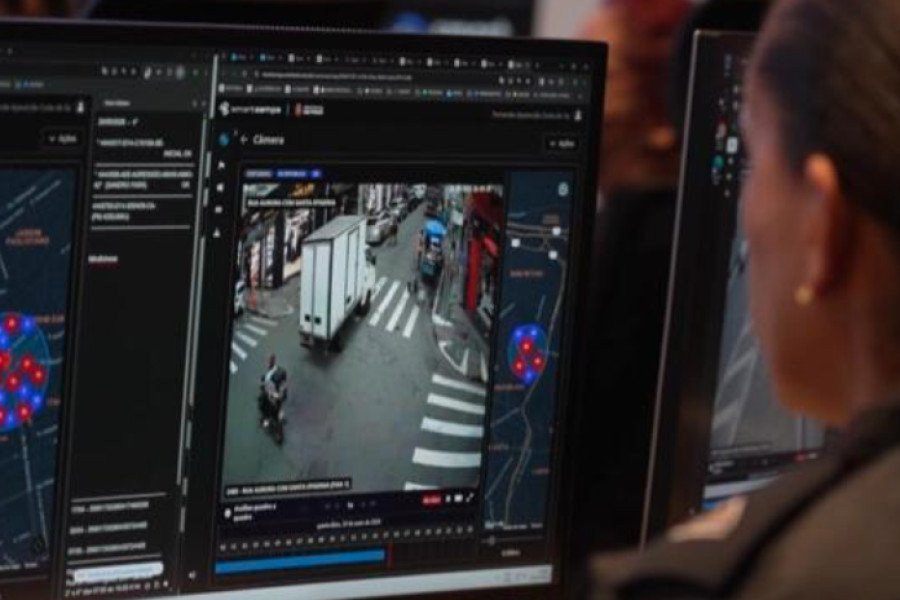Click the top sidebar icon left of the video

[x=221, y=166]
